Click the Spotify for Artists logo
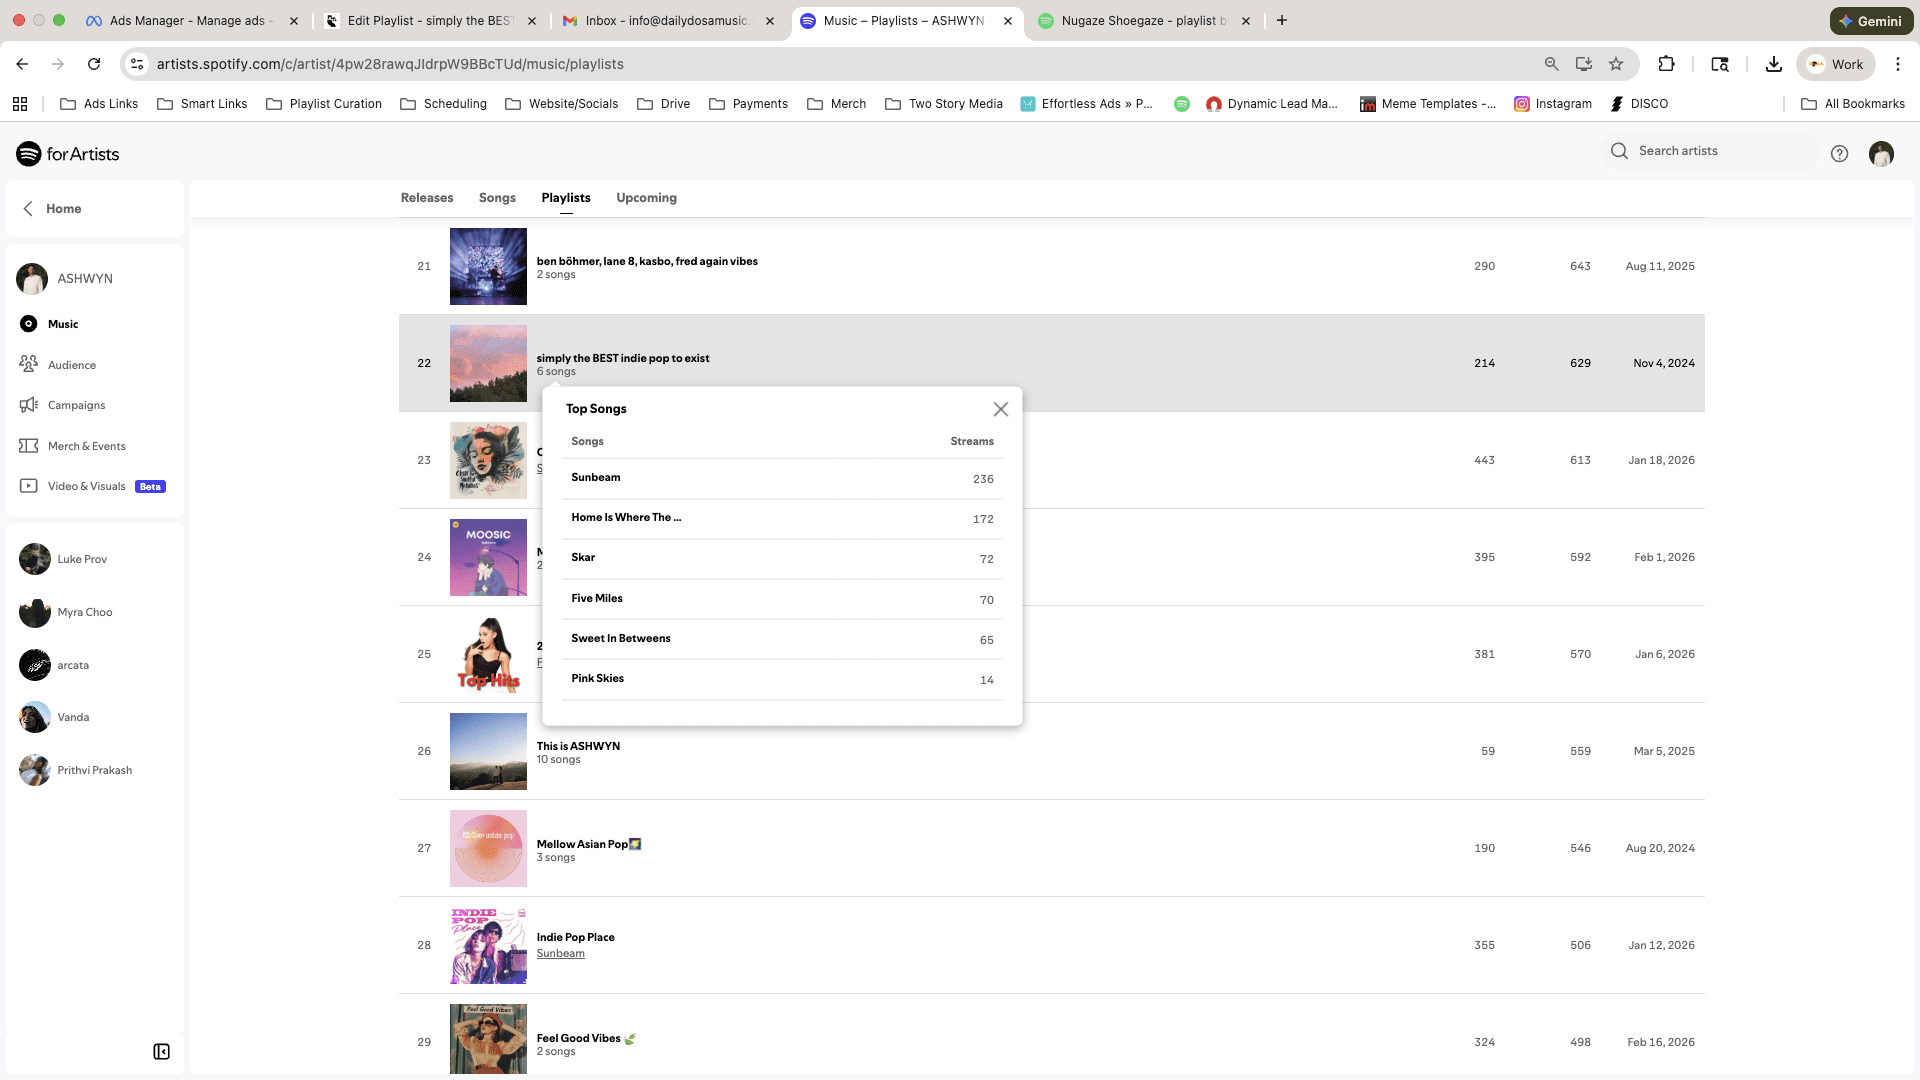The image size is (1920, 1080). click(68, 154)
